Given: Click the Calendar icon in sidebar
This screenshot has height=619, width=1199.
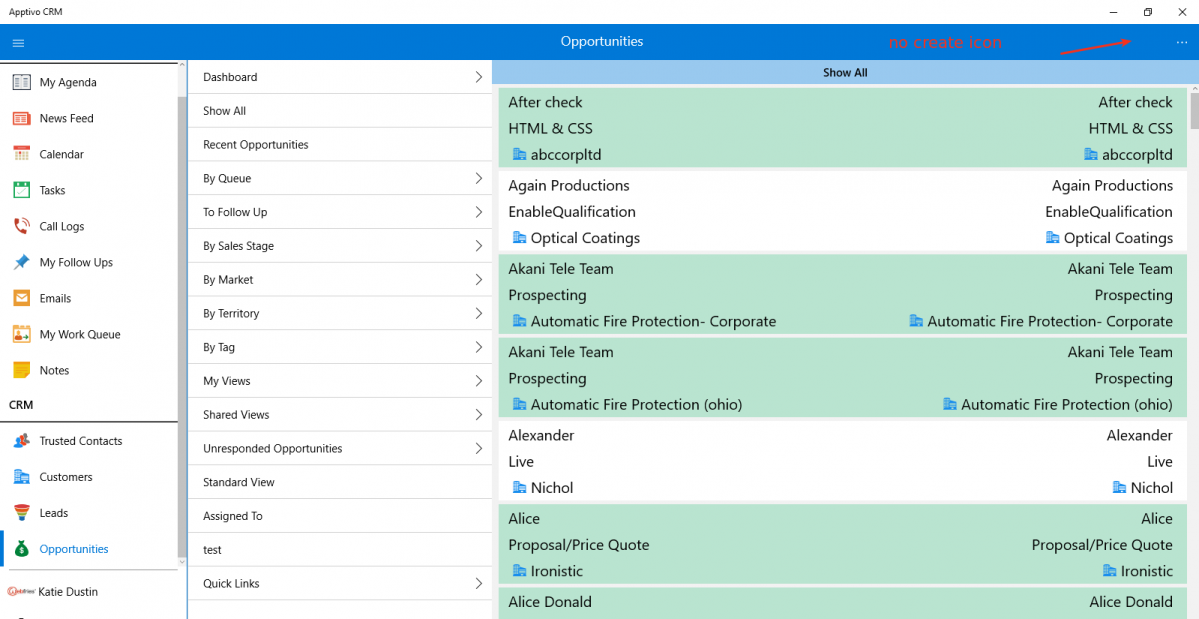Looking at the screenshot, I should [21, 154].
